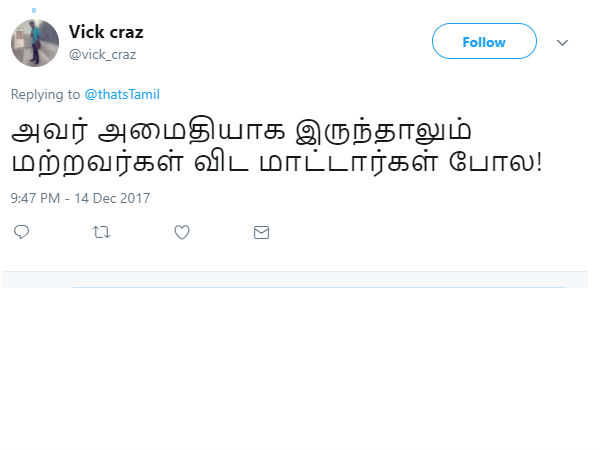Click the @vick_craz handle
The height and width of the screenshot is (450, 600).
102,54
